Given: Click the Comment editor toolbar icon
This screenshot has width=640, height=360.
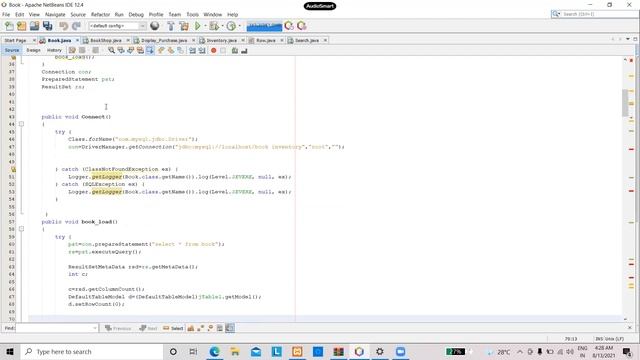Looking at the screenshot, I should pos(235,51).
